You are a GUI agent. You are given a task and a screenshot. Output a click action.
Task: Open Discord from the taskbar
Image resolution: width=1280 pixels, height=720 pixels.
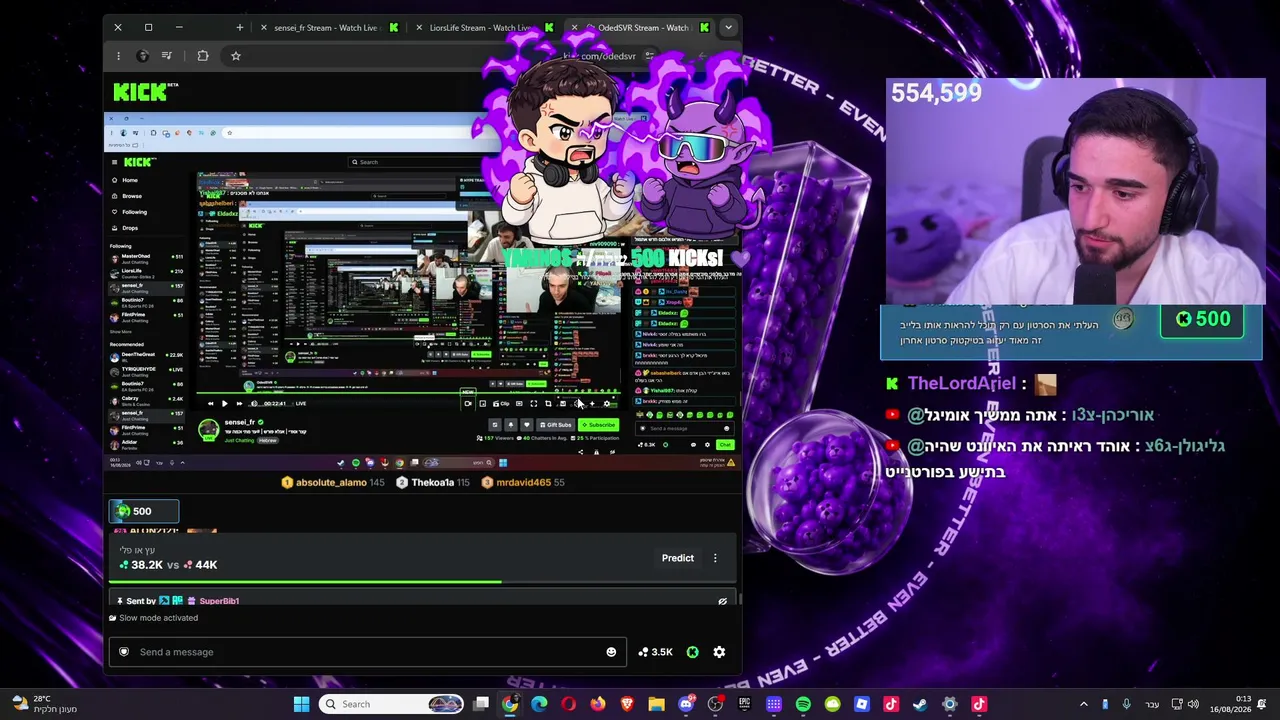point(686,704)
